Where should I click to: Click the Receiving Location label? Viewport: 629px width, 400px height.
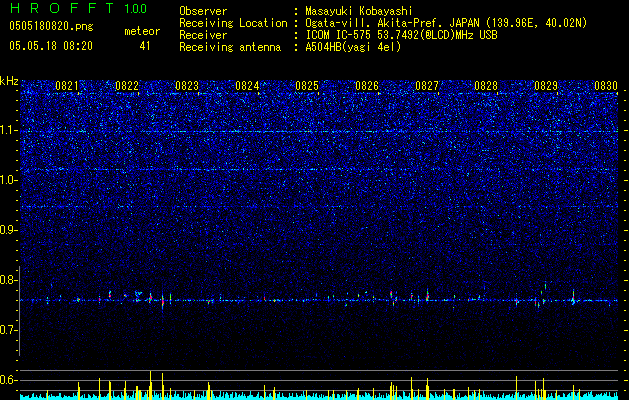233,24
